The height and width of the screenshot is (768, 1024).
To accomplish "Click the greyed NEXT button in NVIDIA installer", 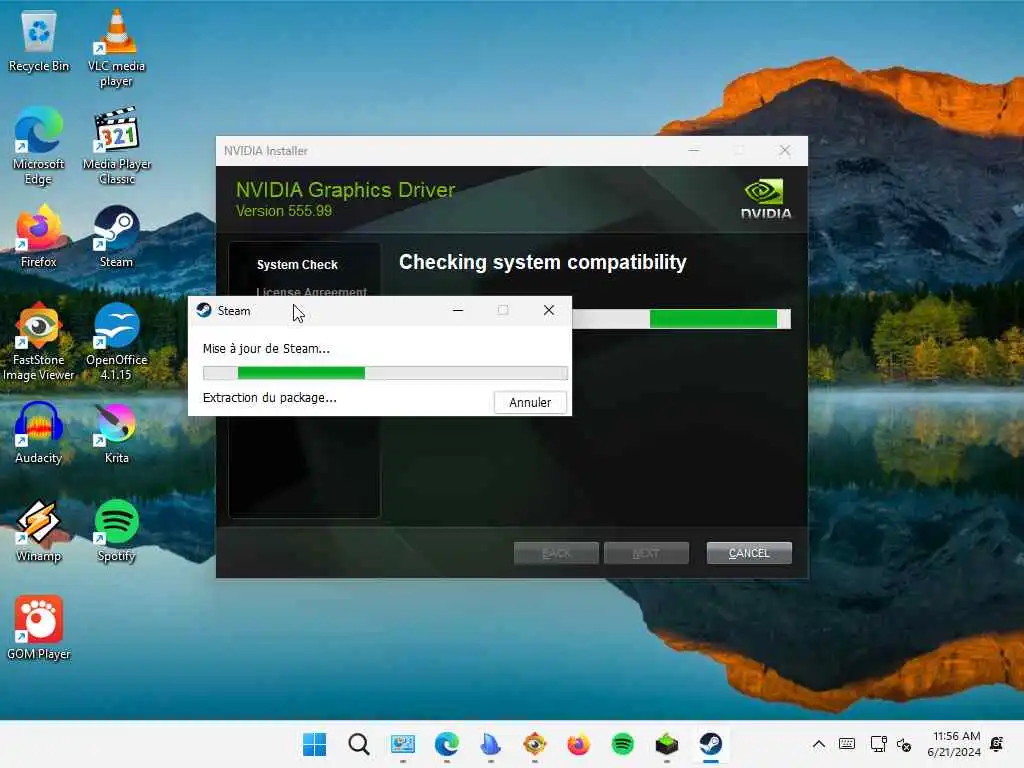I will coord(646,553).
